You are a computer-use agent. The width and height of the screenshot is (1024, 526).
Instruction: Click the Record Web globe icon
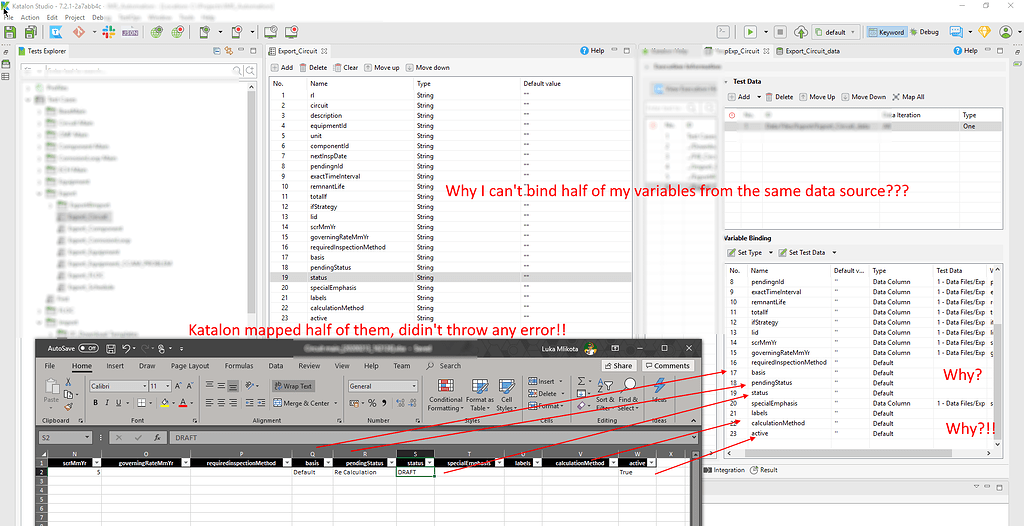click(176, 32)
